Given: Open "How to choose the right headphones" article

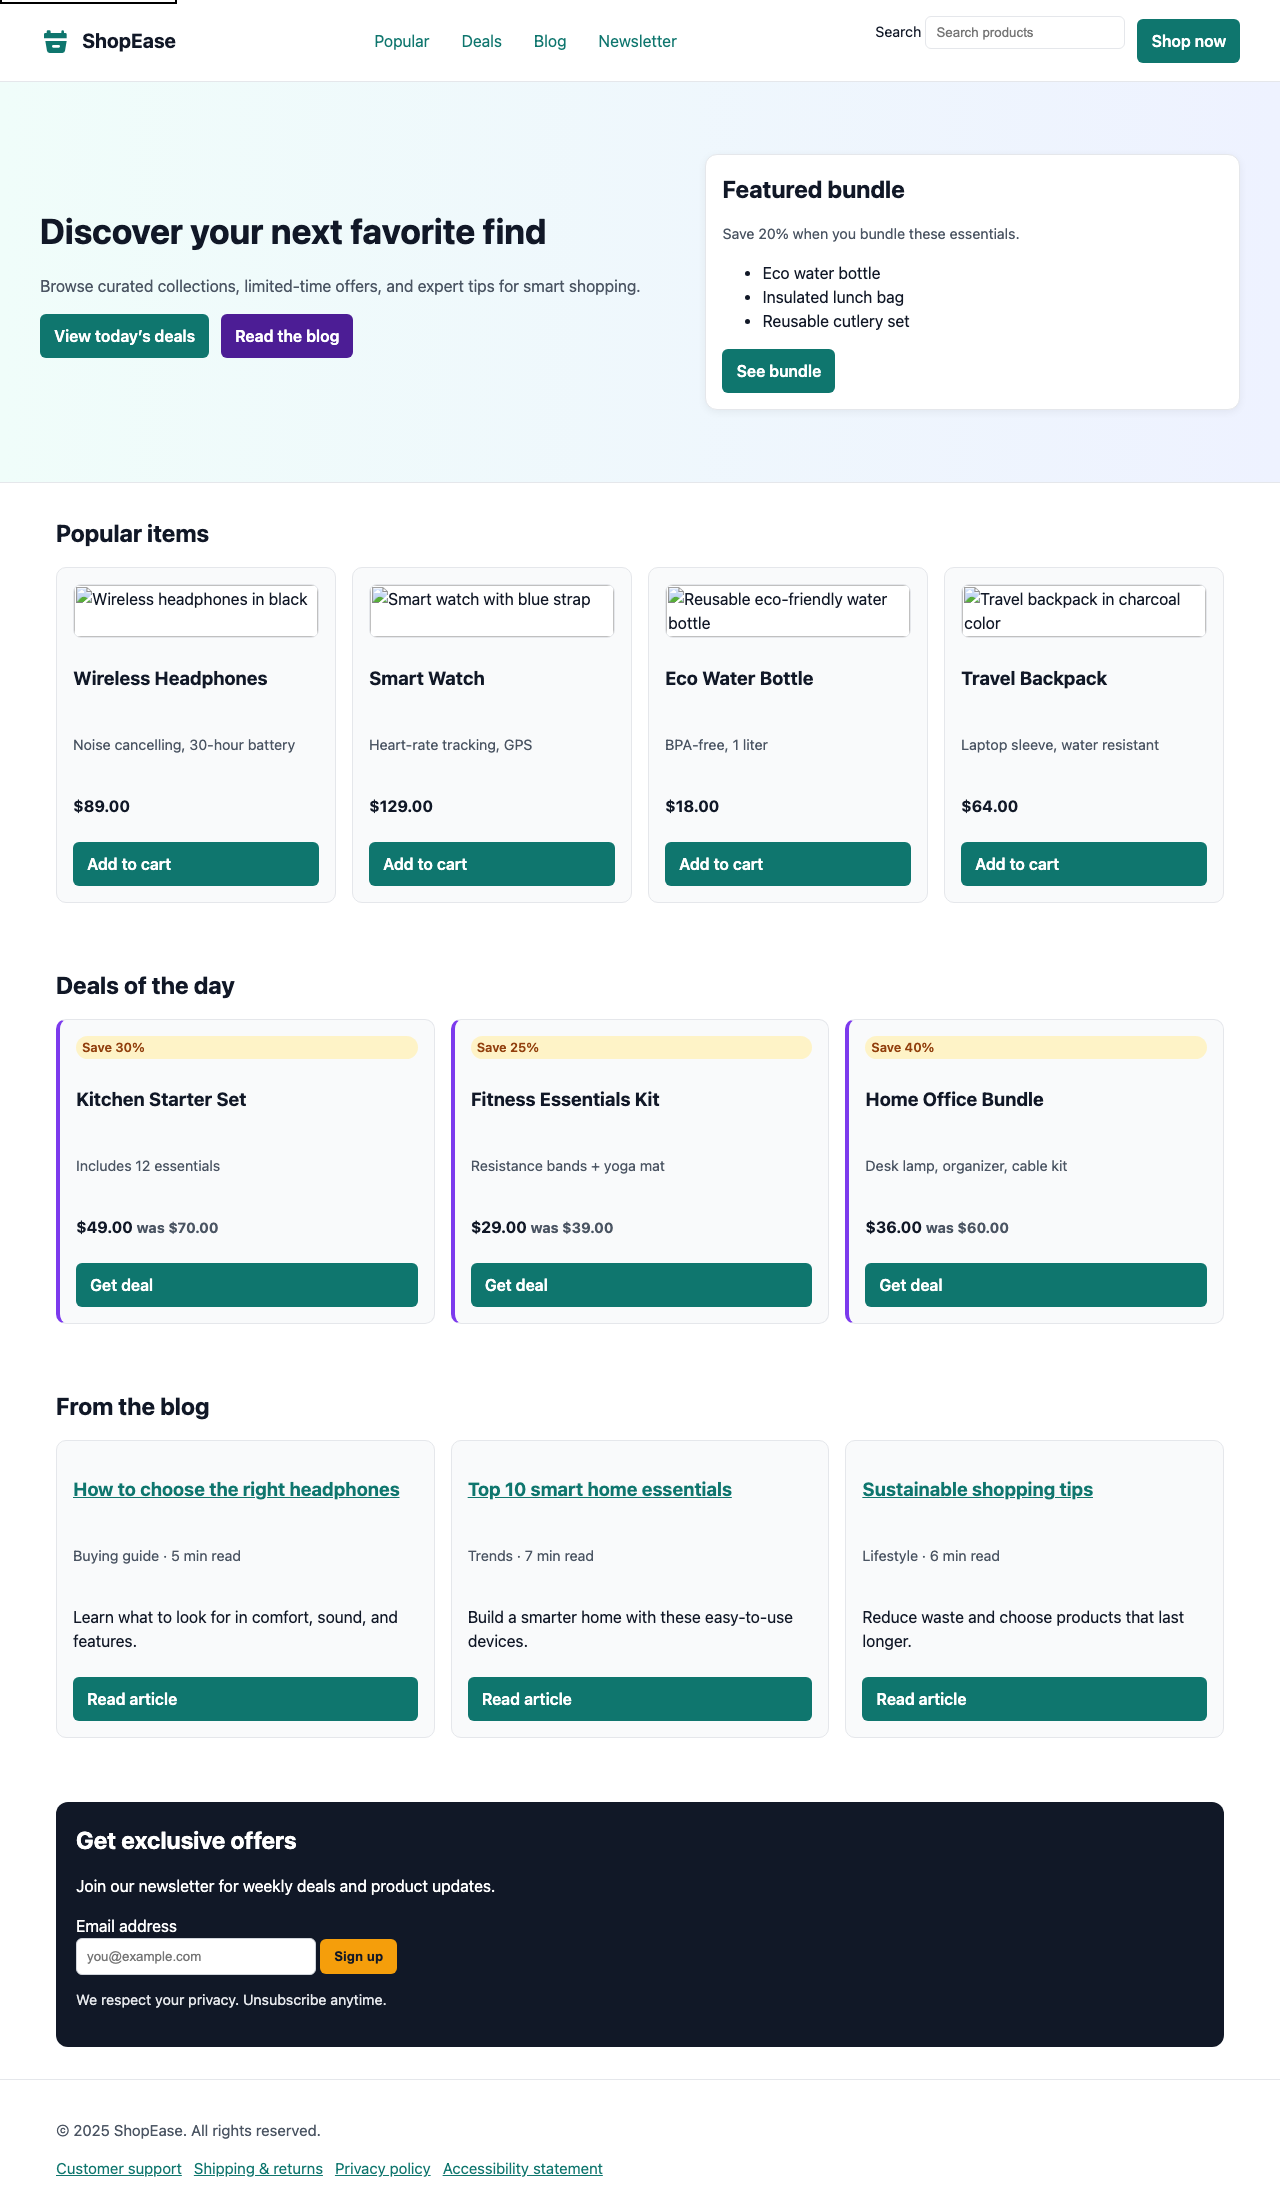Looking at the screenshot, I should pyautogui.click(x=236, y=1489).
